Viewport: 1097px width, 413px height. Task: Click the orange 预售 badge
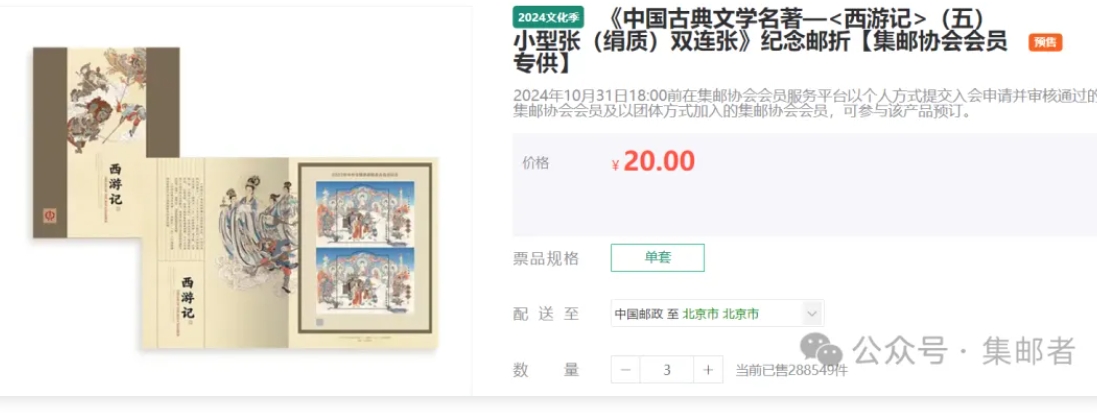coord(1045,43)
